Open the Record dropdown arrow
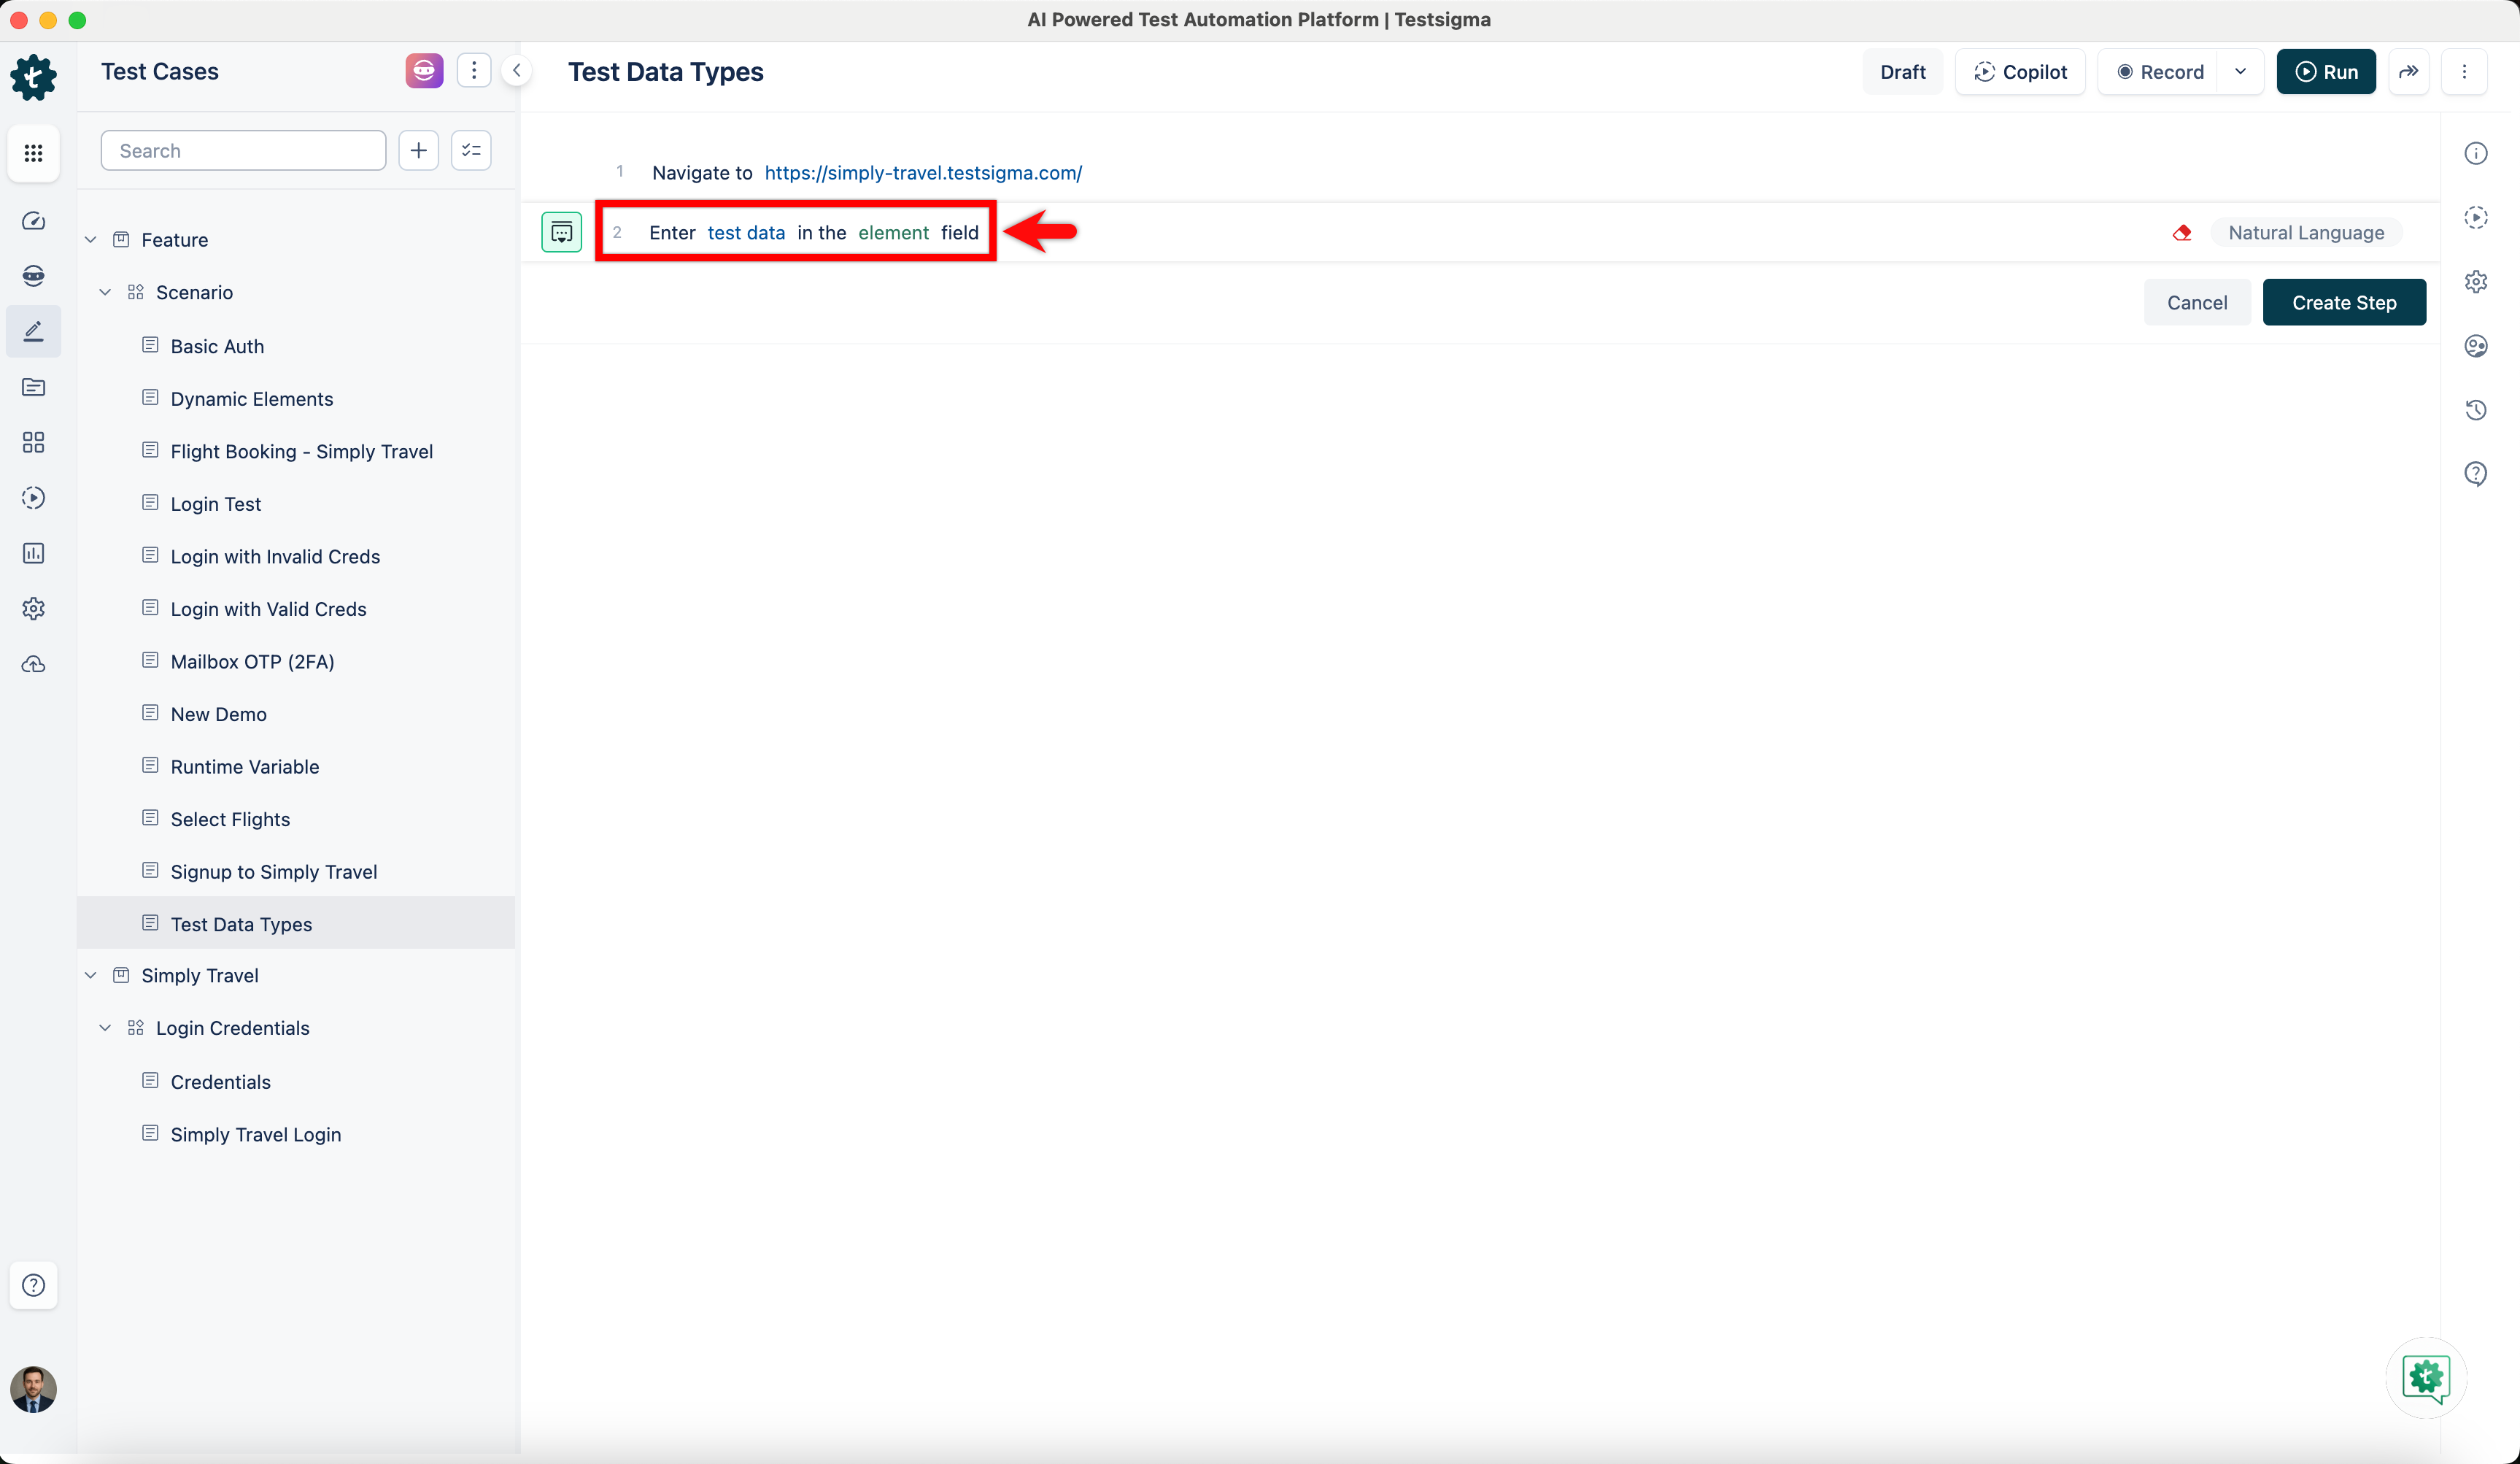This screenshot has width=2520, height=1464. tap(2240, 72)
